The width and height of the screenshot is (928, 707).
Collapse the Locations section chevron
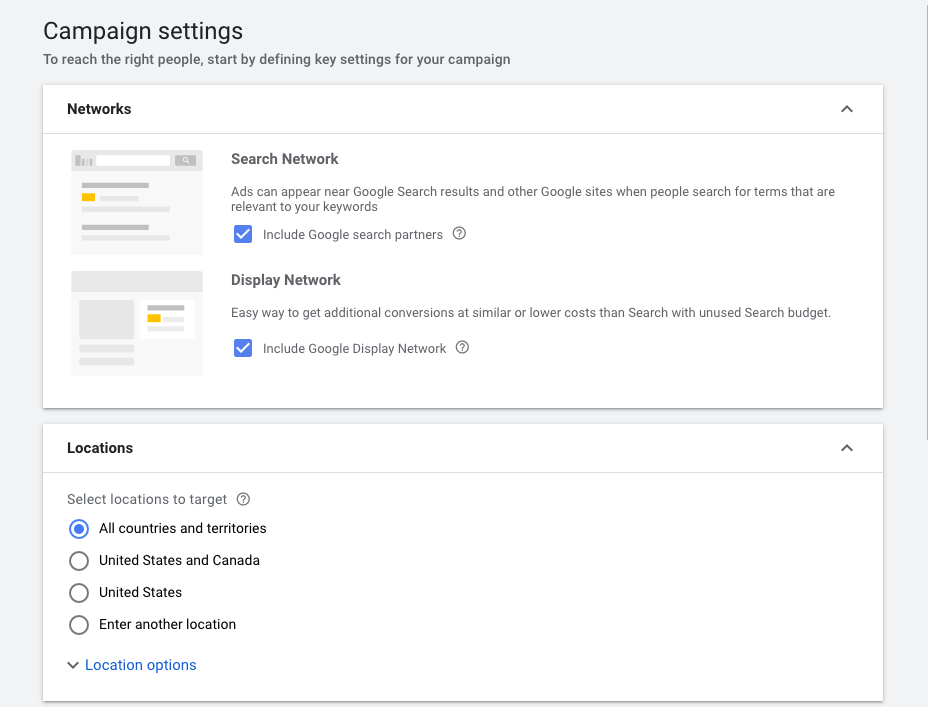click(847, 448)
